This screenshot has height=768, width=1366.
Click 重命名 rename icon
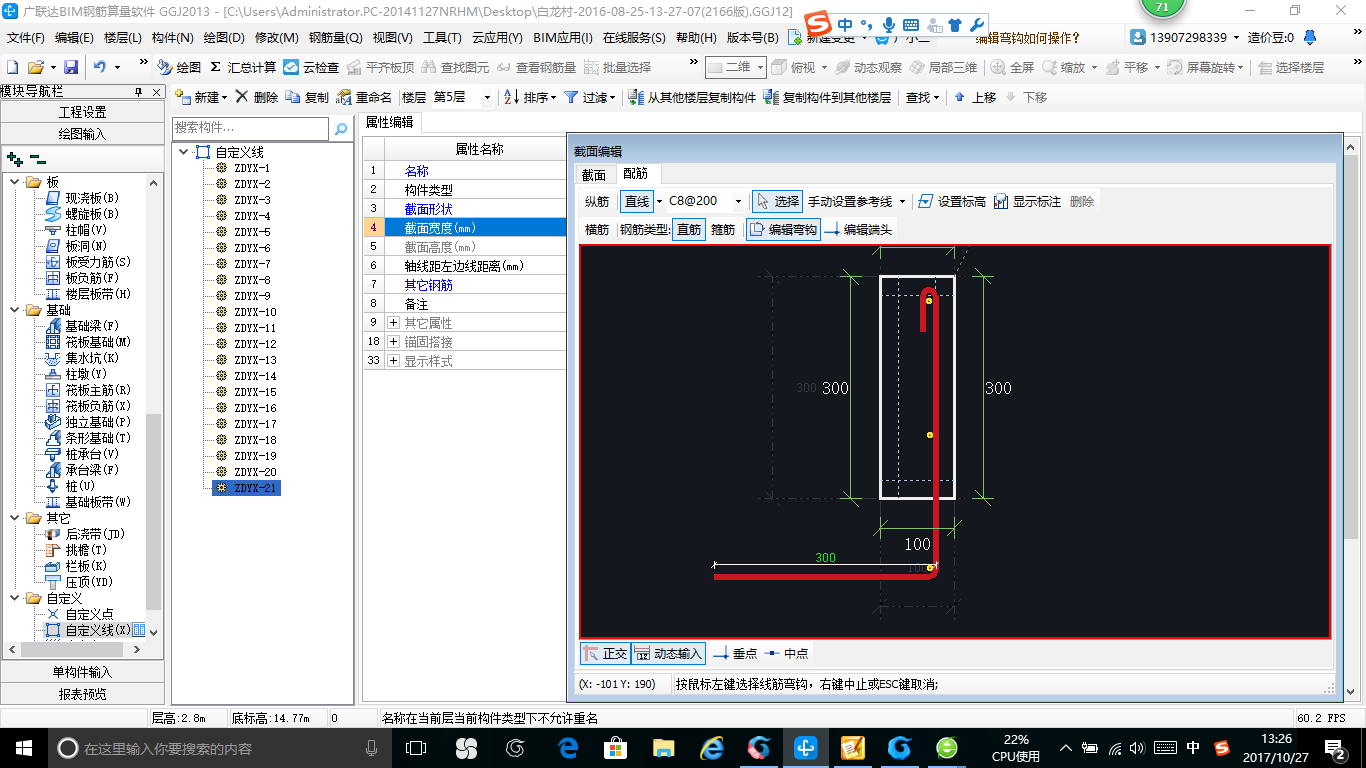click(x=364, y=97)
